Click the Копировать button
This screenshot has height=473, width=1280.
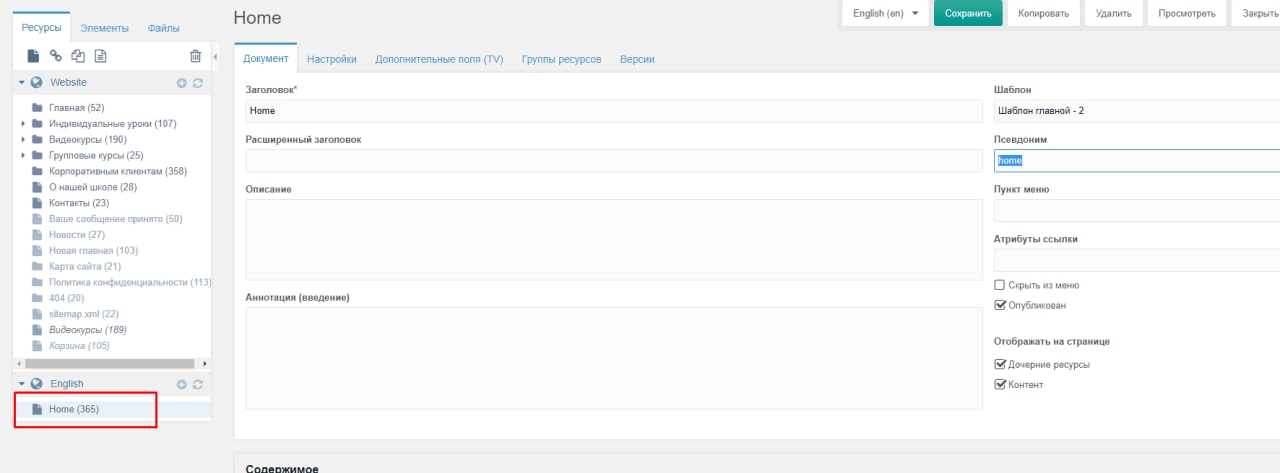click(1043, 14)
